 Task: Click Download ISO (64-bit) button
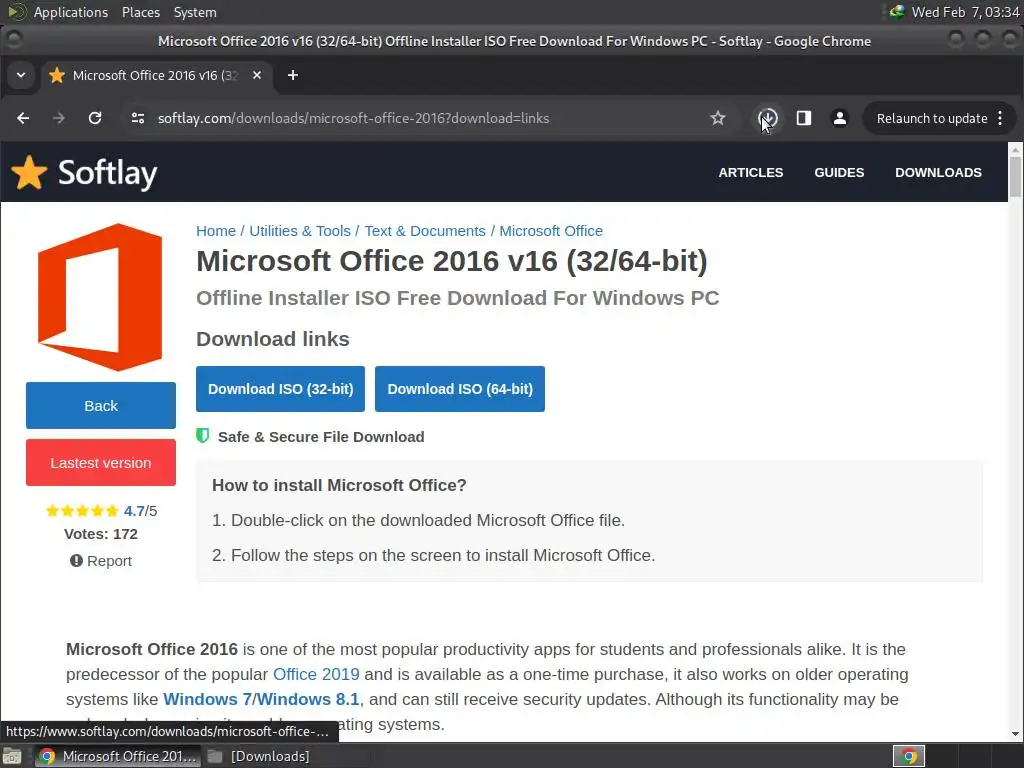460,389
